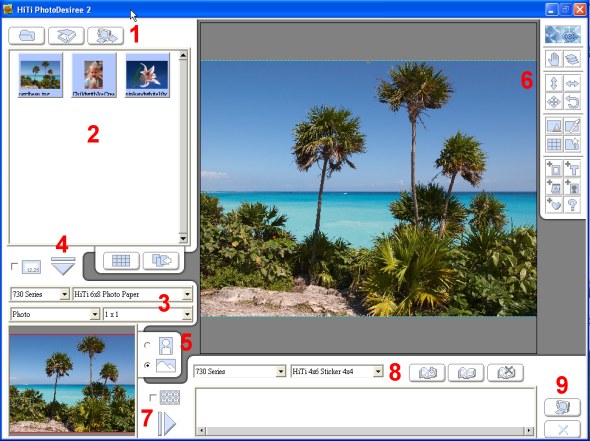The height and width of the screenshot is (441, 590).
Task: Select the portrait orientation radio button
Action: (148, 345)
